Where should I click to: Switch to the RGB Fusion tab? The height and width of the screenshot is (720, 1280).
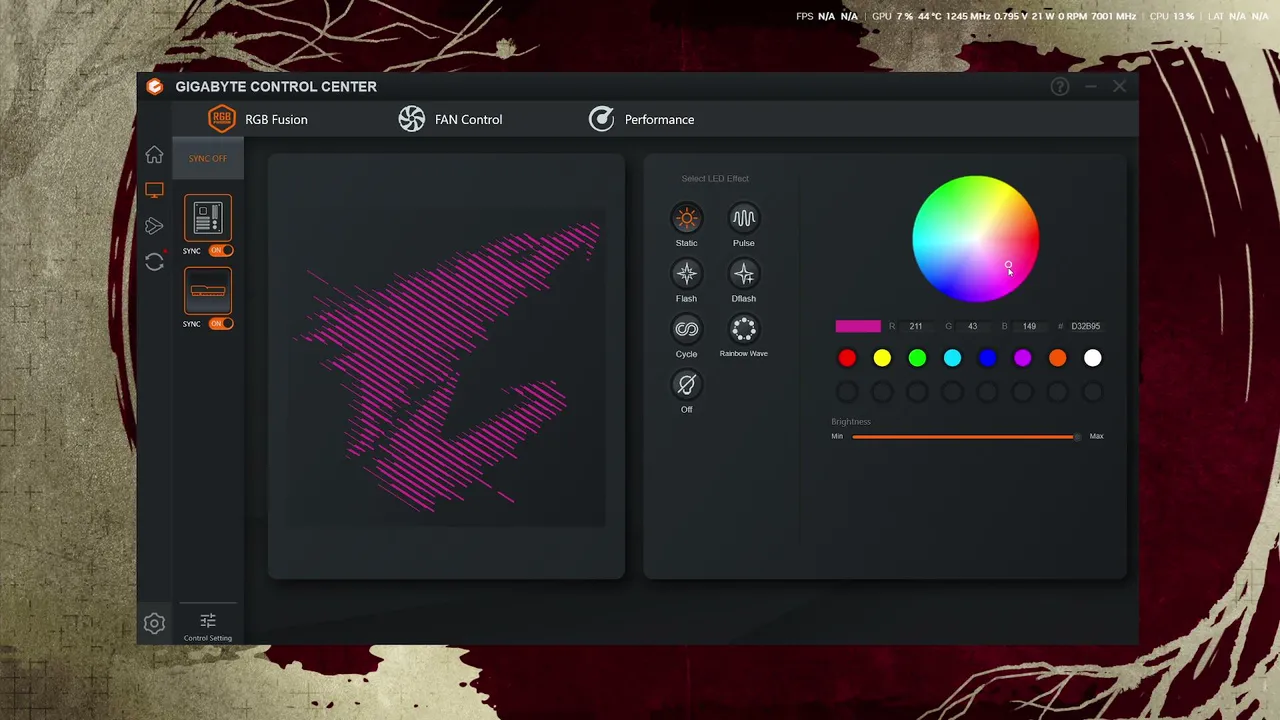[x=257, y=119]
